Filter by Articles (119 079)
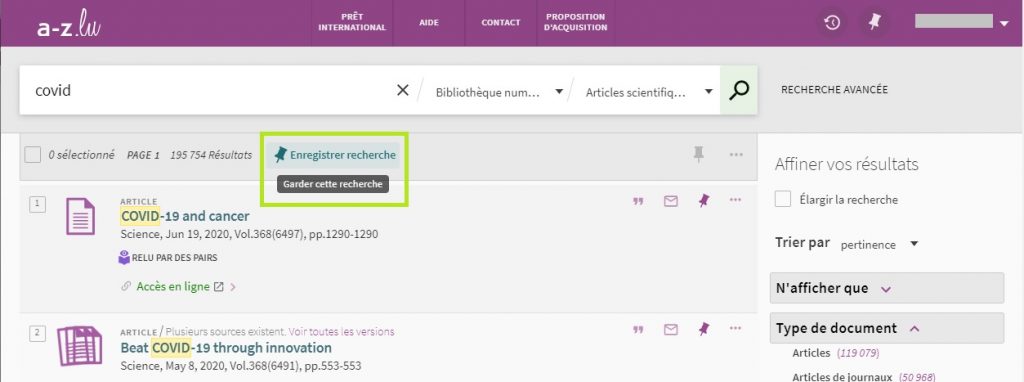The height and width of the screenshot is (382, 1024). tap(835, 353)
